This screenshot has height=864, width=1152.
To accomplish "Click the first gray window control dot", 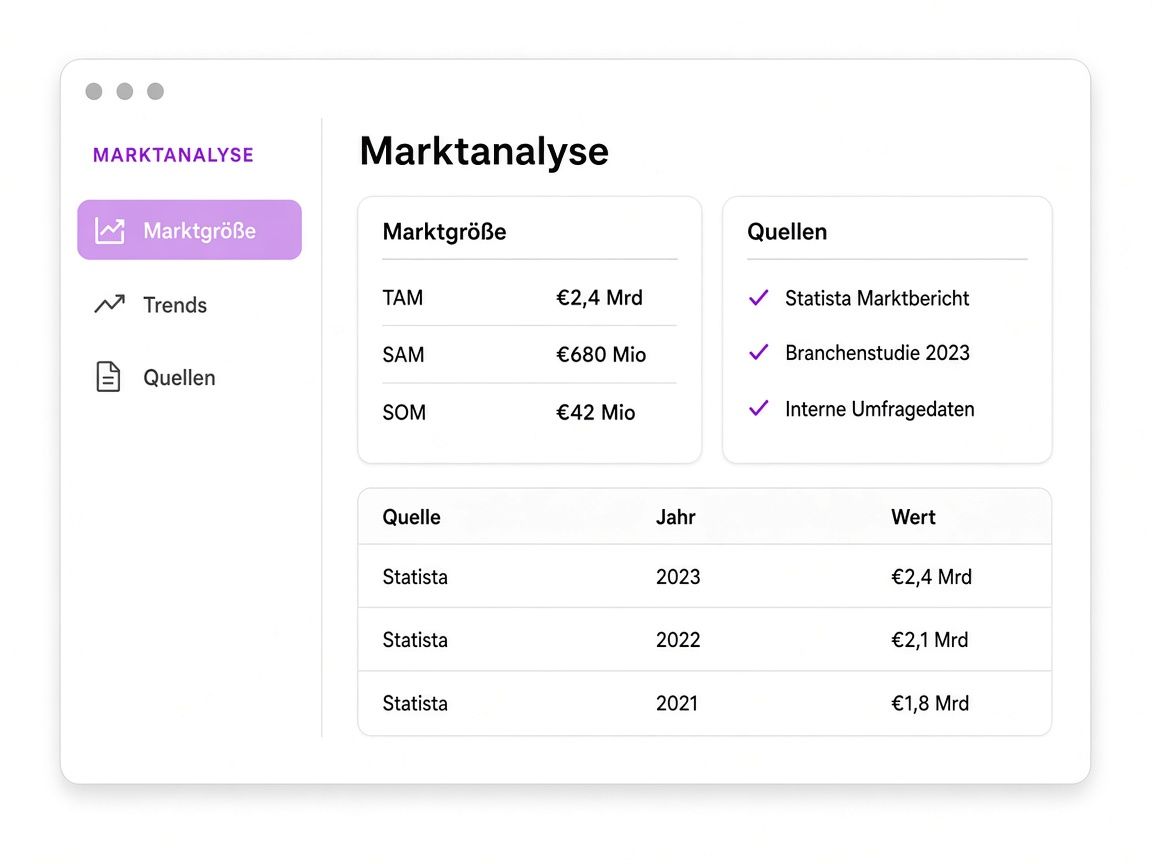I will 94,91.
